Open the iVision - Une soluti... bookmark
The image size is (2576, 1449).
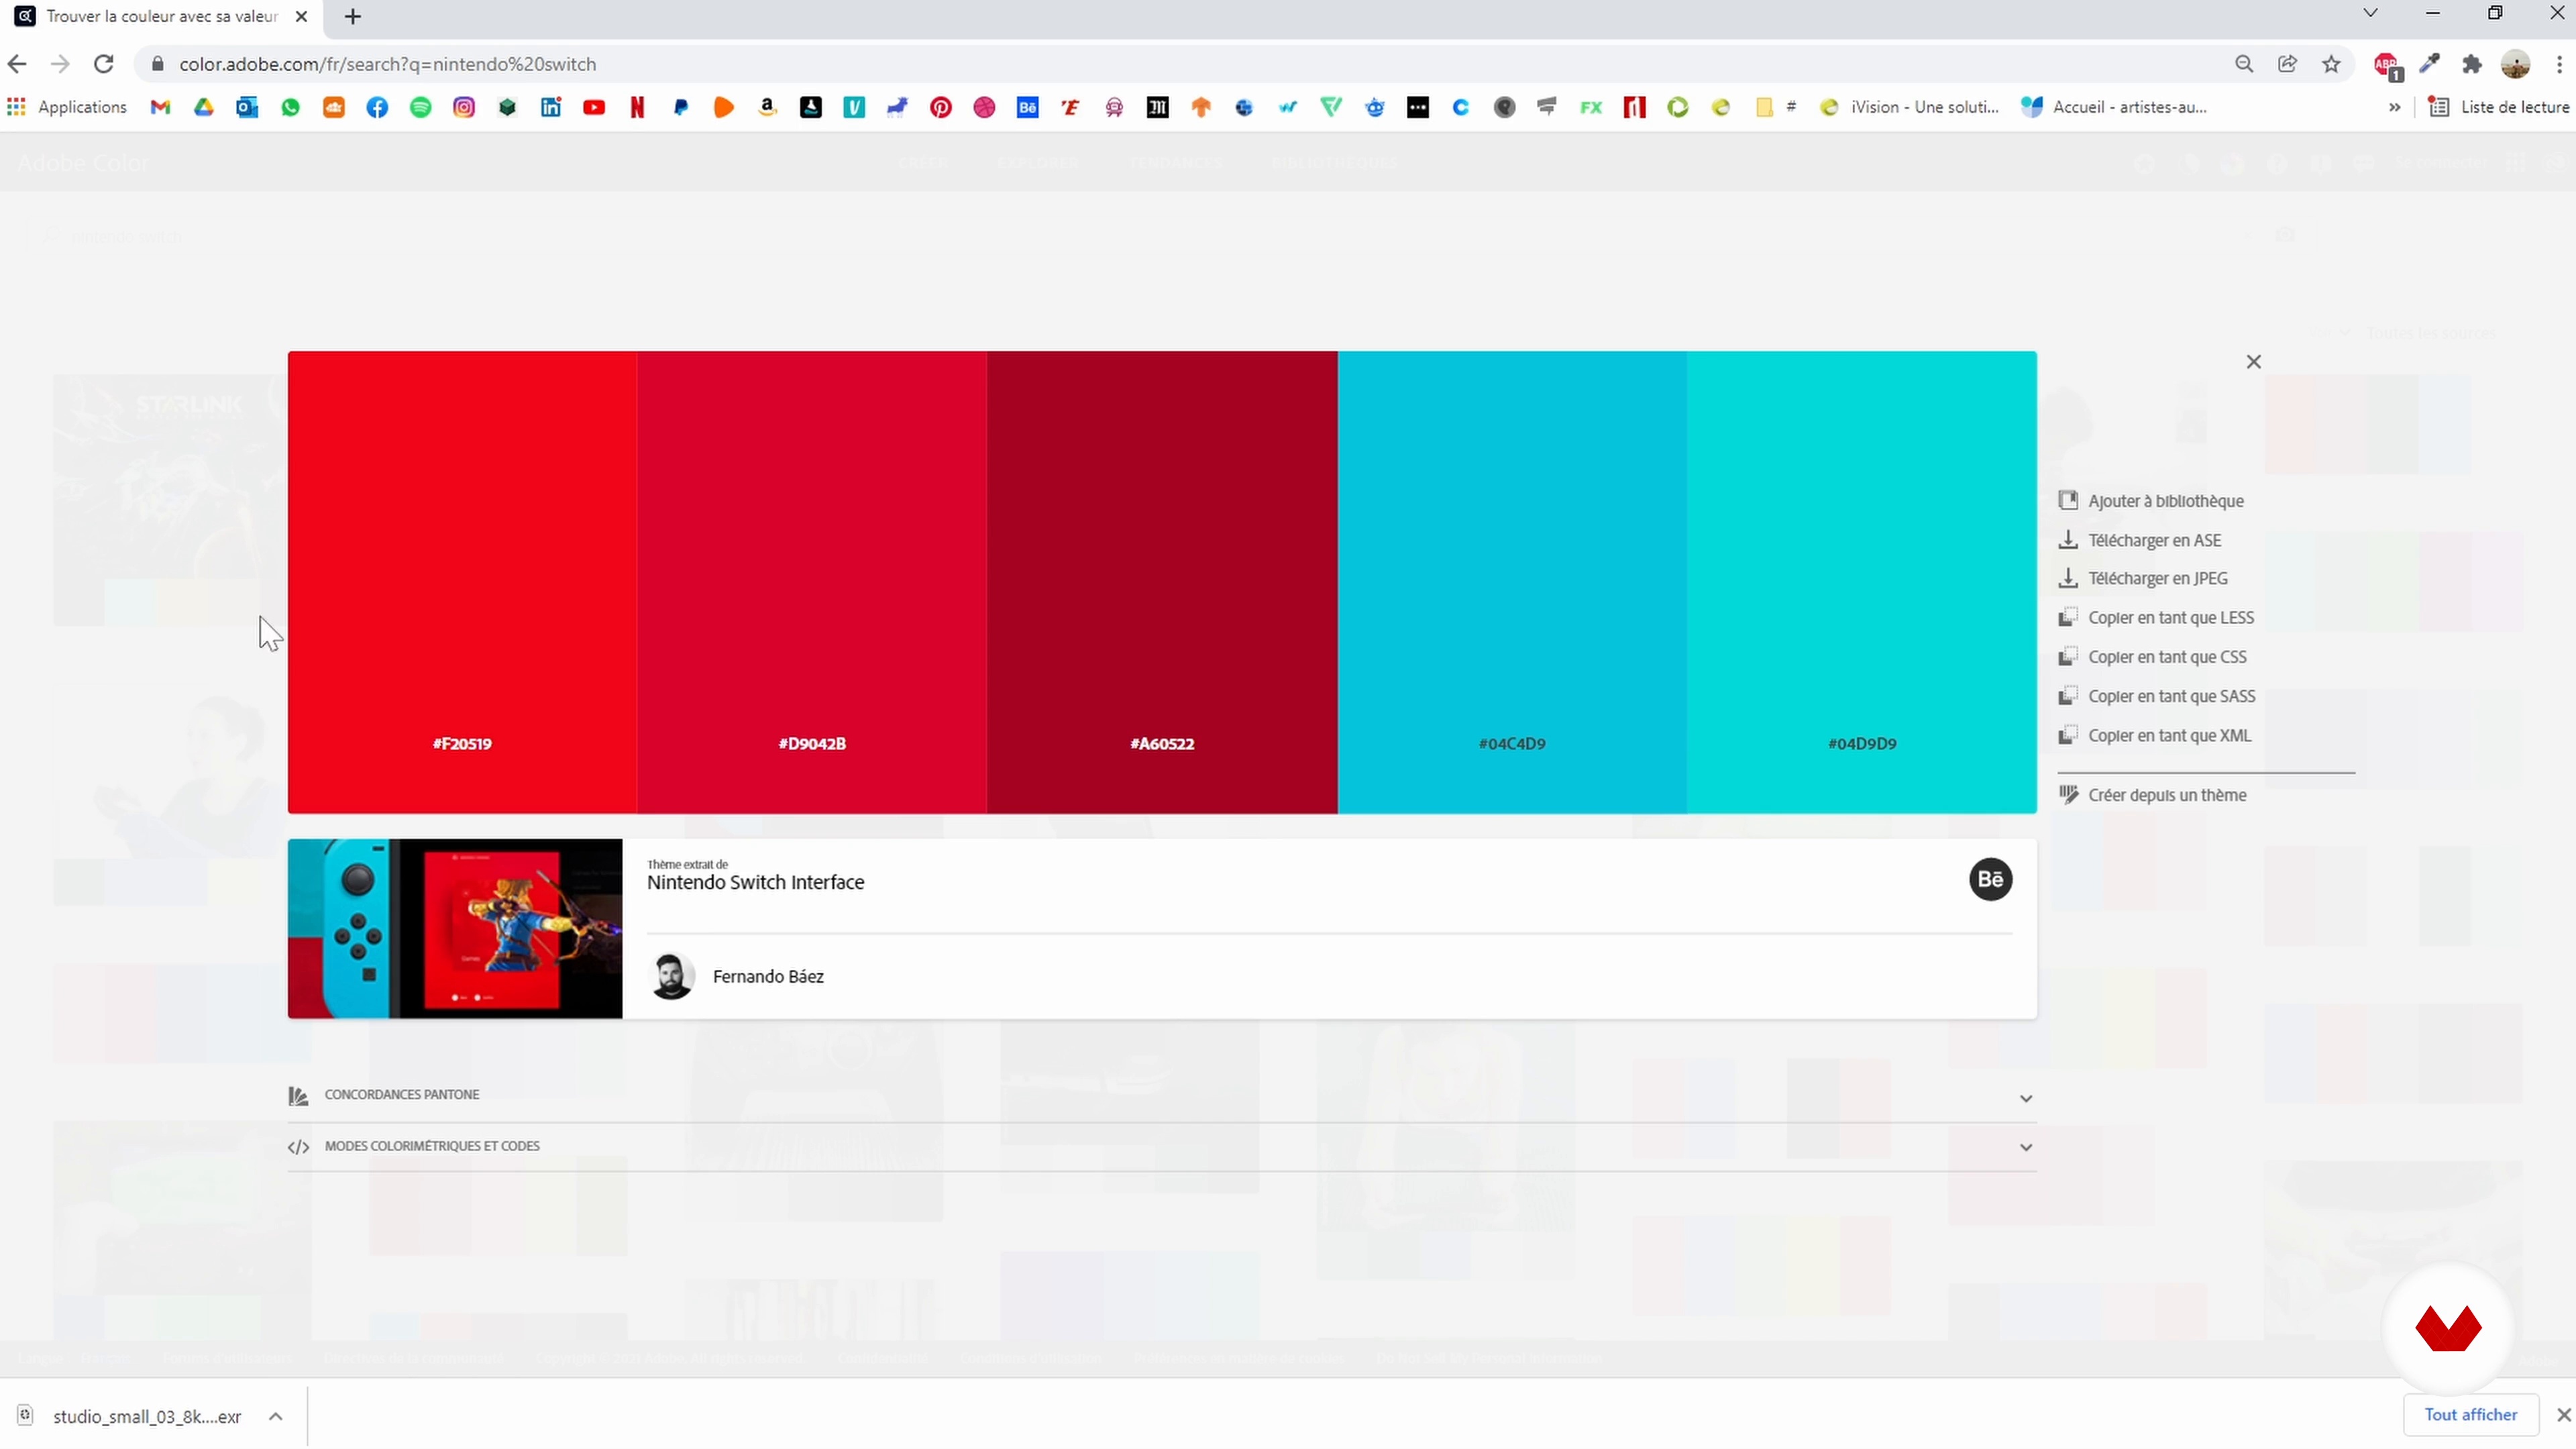(1910, 107)
